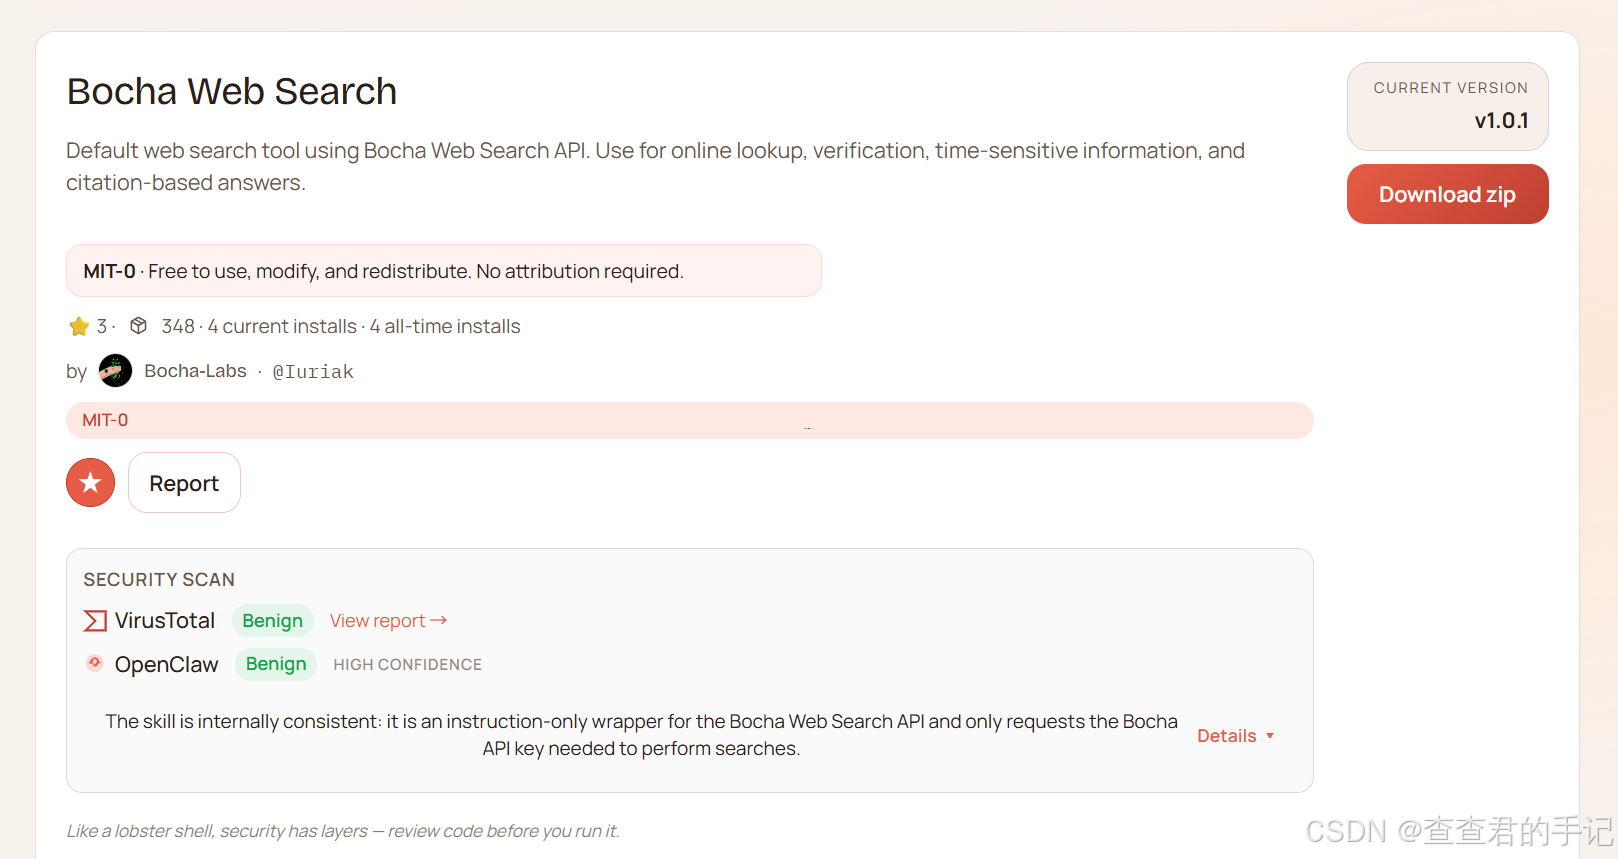Visit the Bocha-Labs publisher profile
Screen dimensions: 1618x859
(195, 371)
